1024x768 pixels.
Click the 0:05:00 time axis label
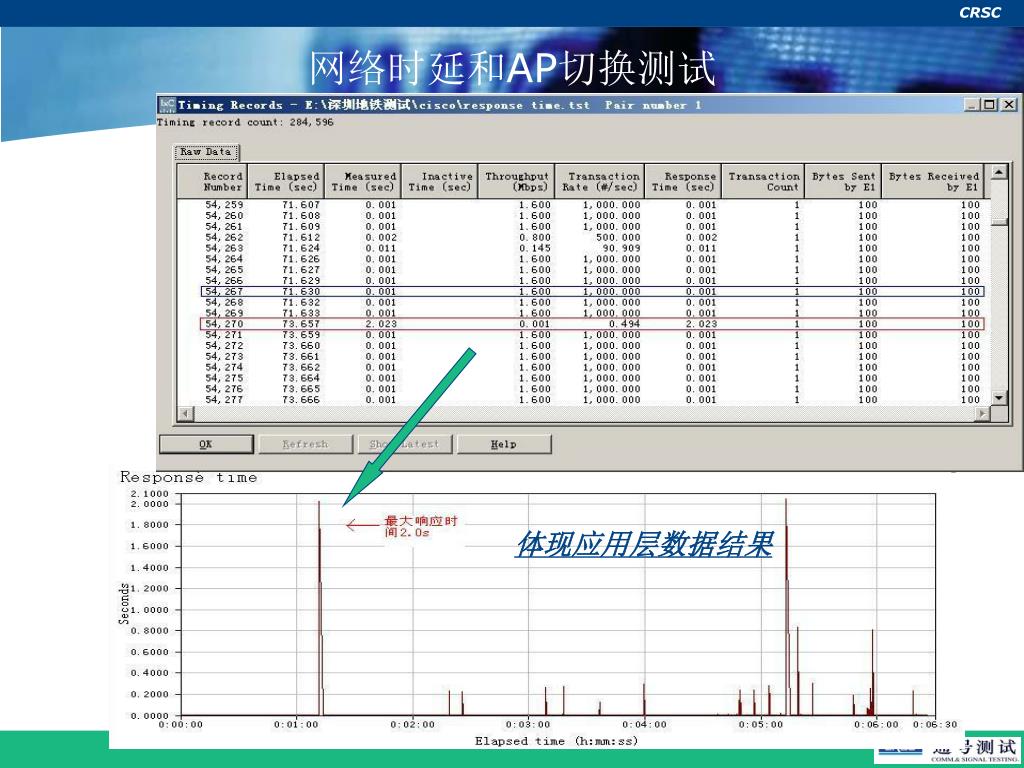[x=761, y=725]
